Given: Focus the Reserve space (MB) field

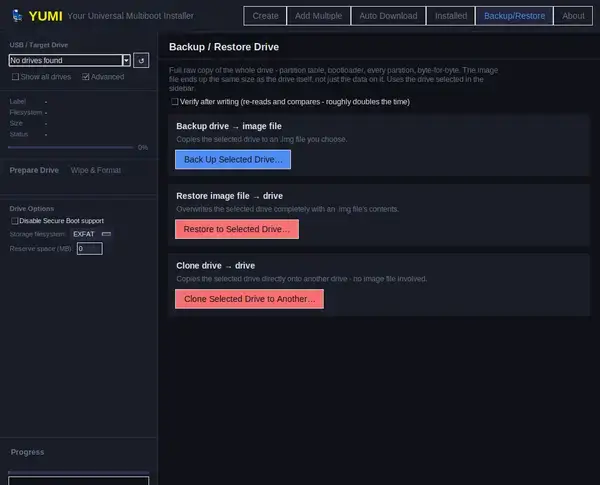Looking at the screenshot, I should (90, 249).
